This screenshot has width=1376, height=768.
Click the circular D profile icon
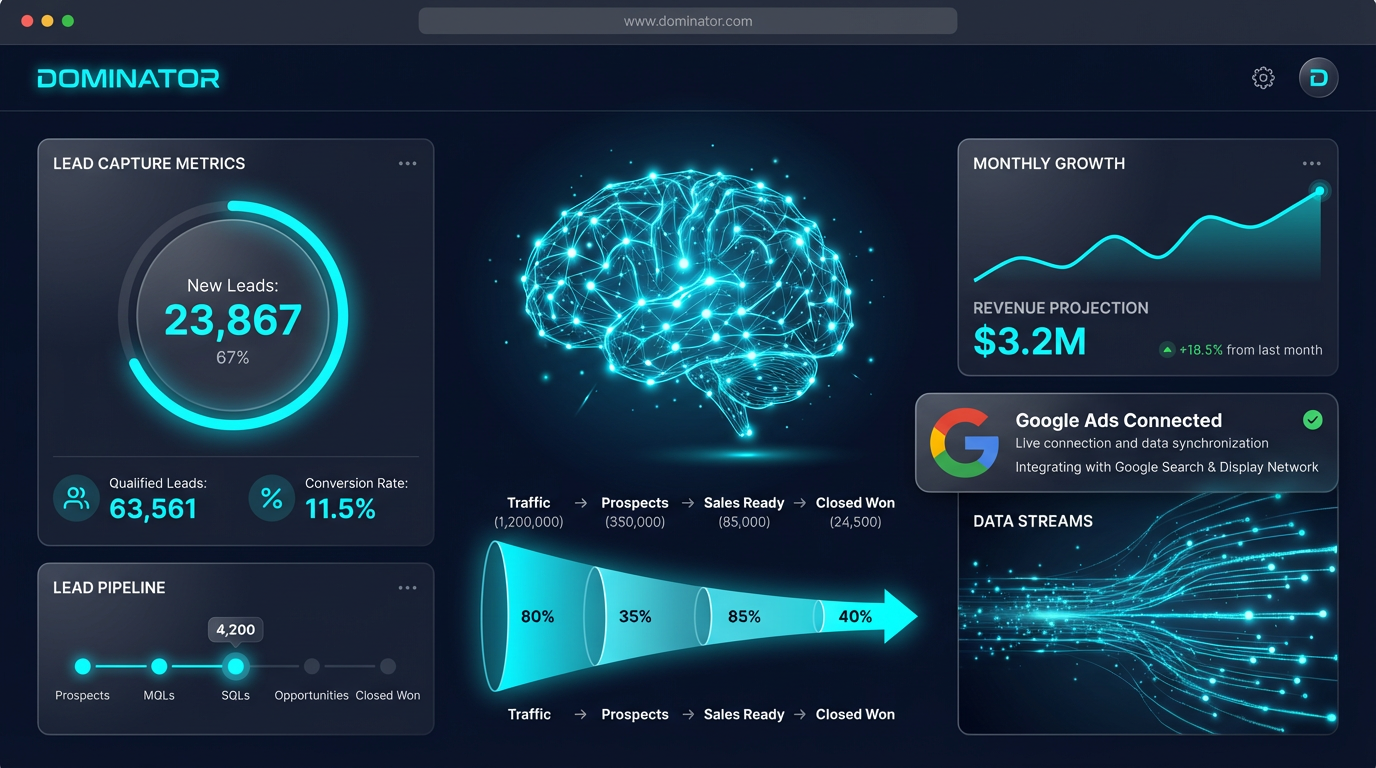point(1318,77)
